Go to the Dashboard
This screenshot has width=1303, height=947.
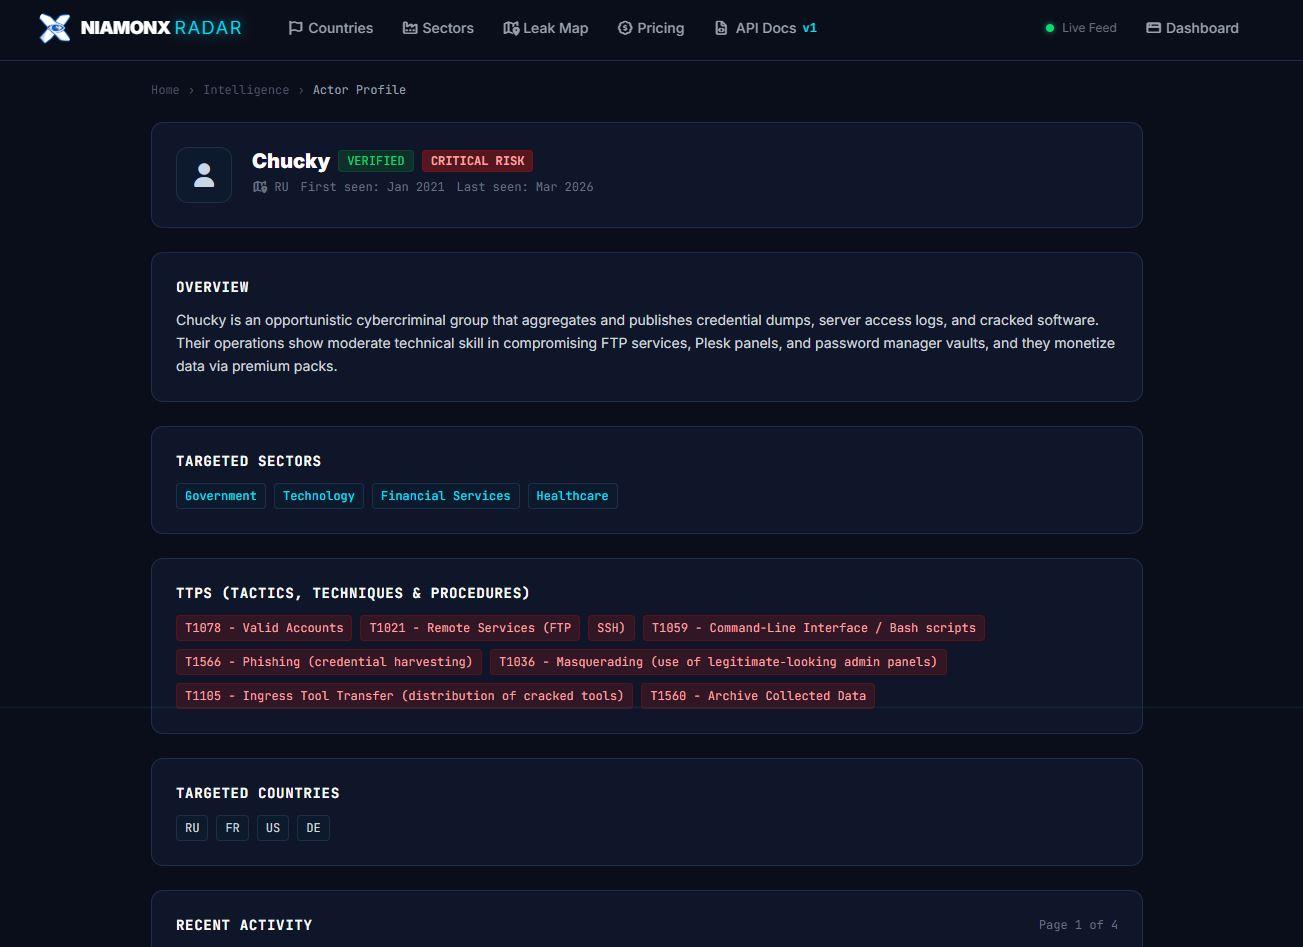pos(1192,28)
